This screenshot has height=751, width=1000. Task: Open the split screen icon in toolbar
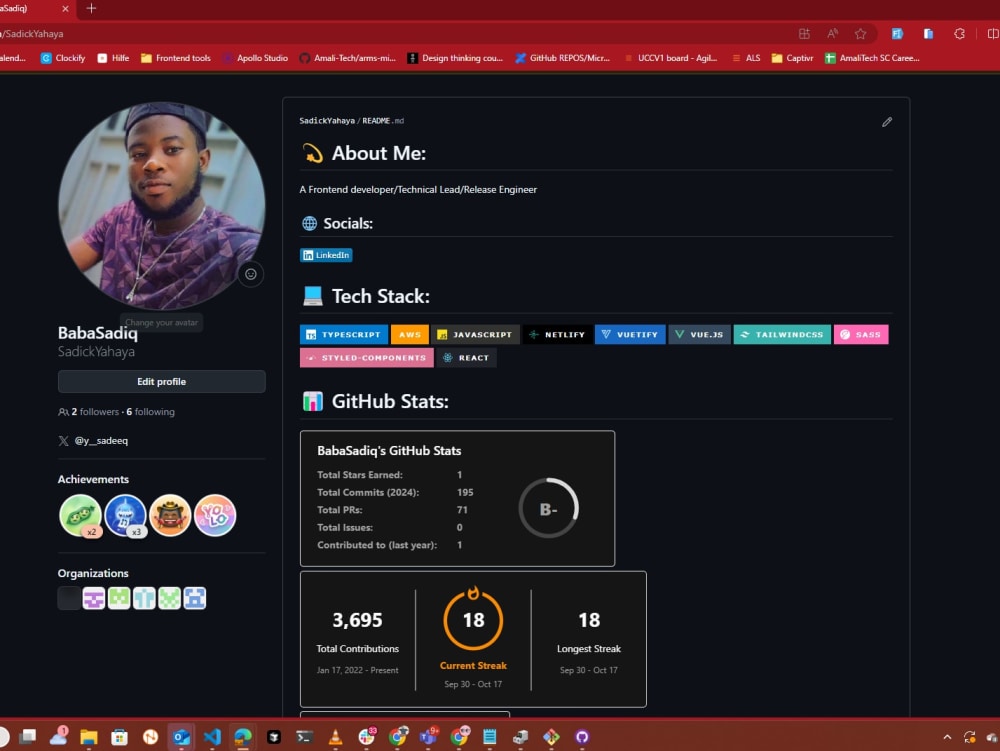click(992, 34)
